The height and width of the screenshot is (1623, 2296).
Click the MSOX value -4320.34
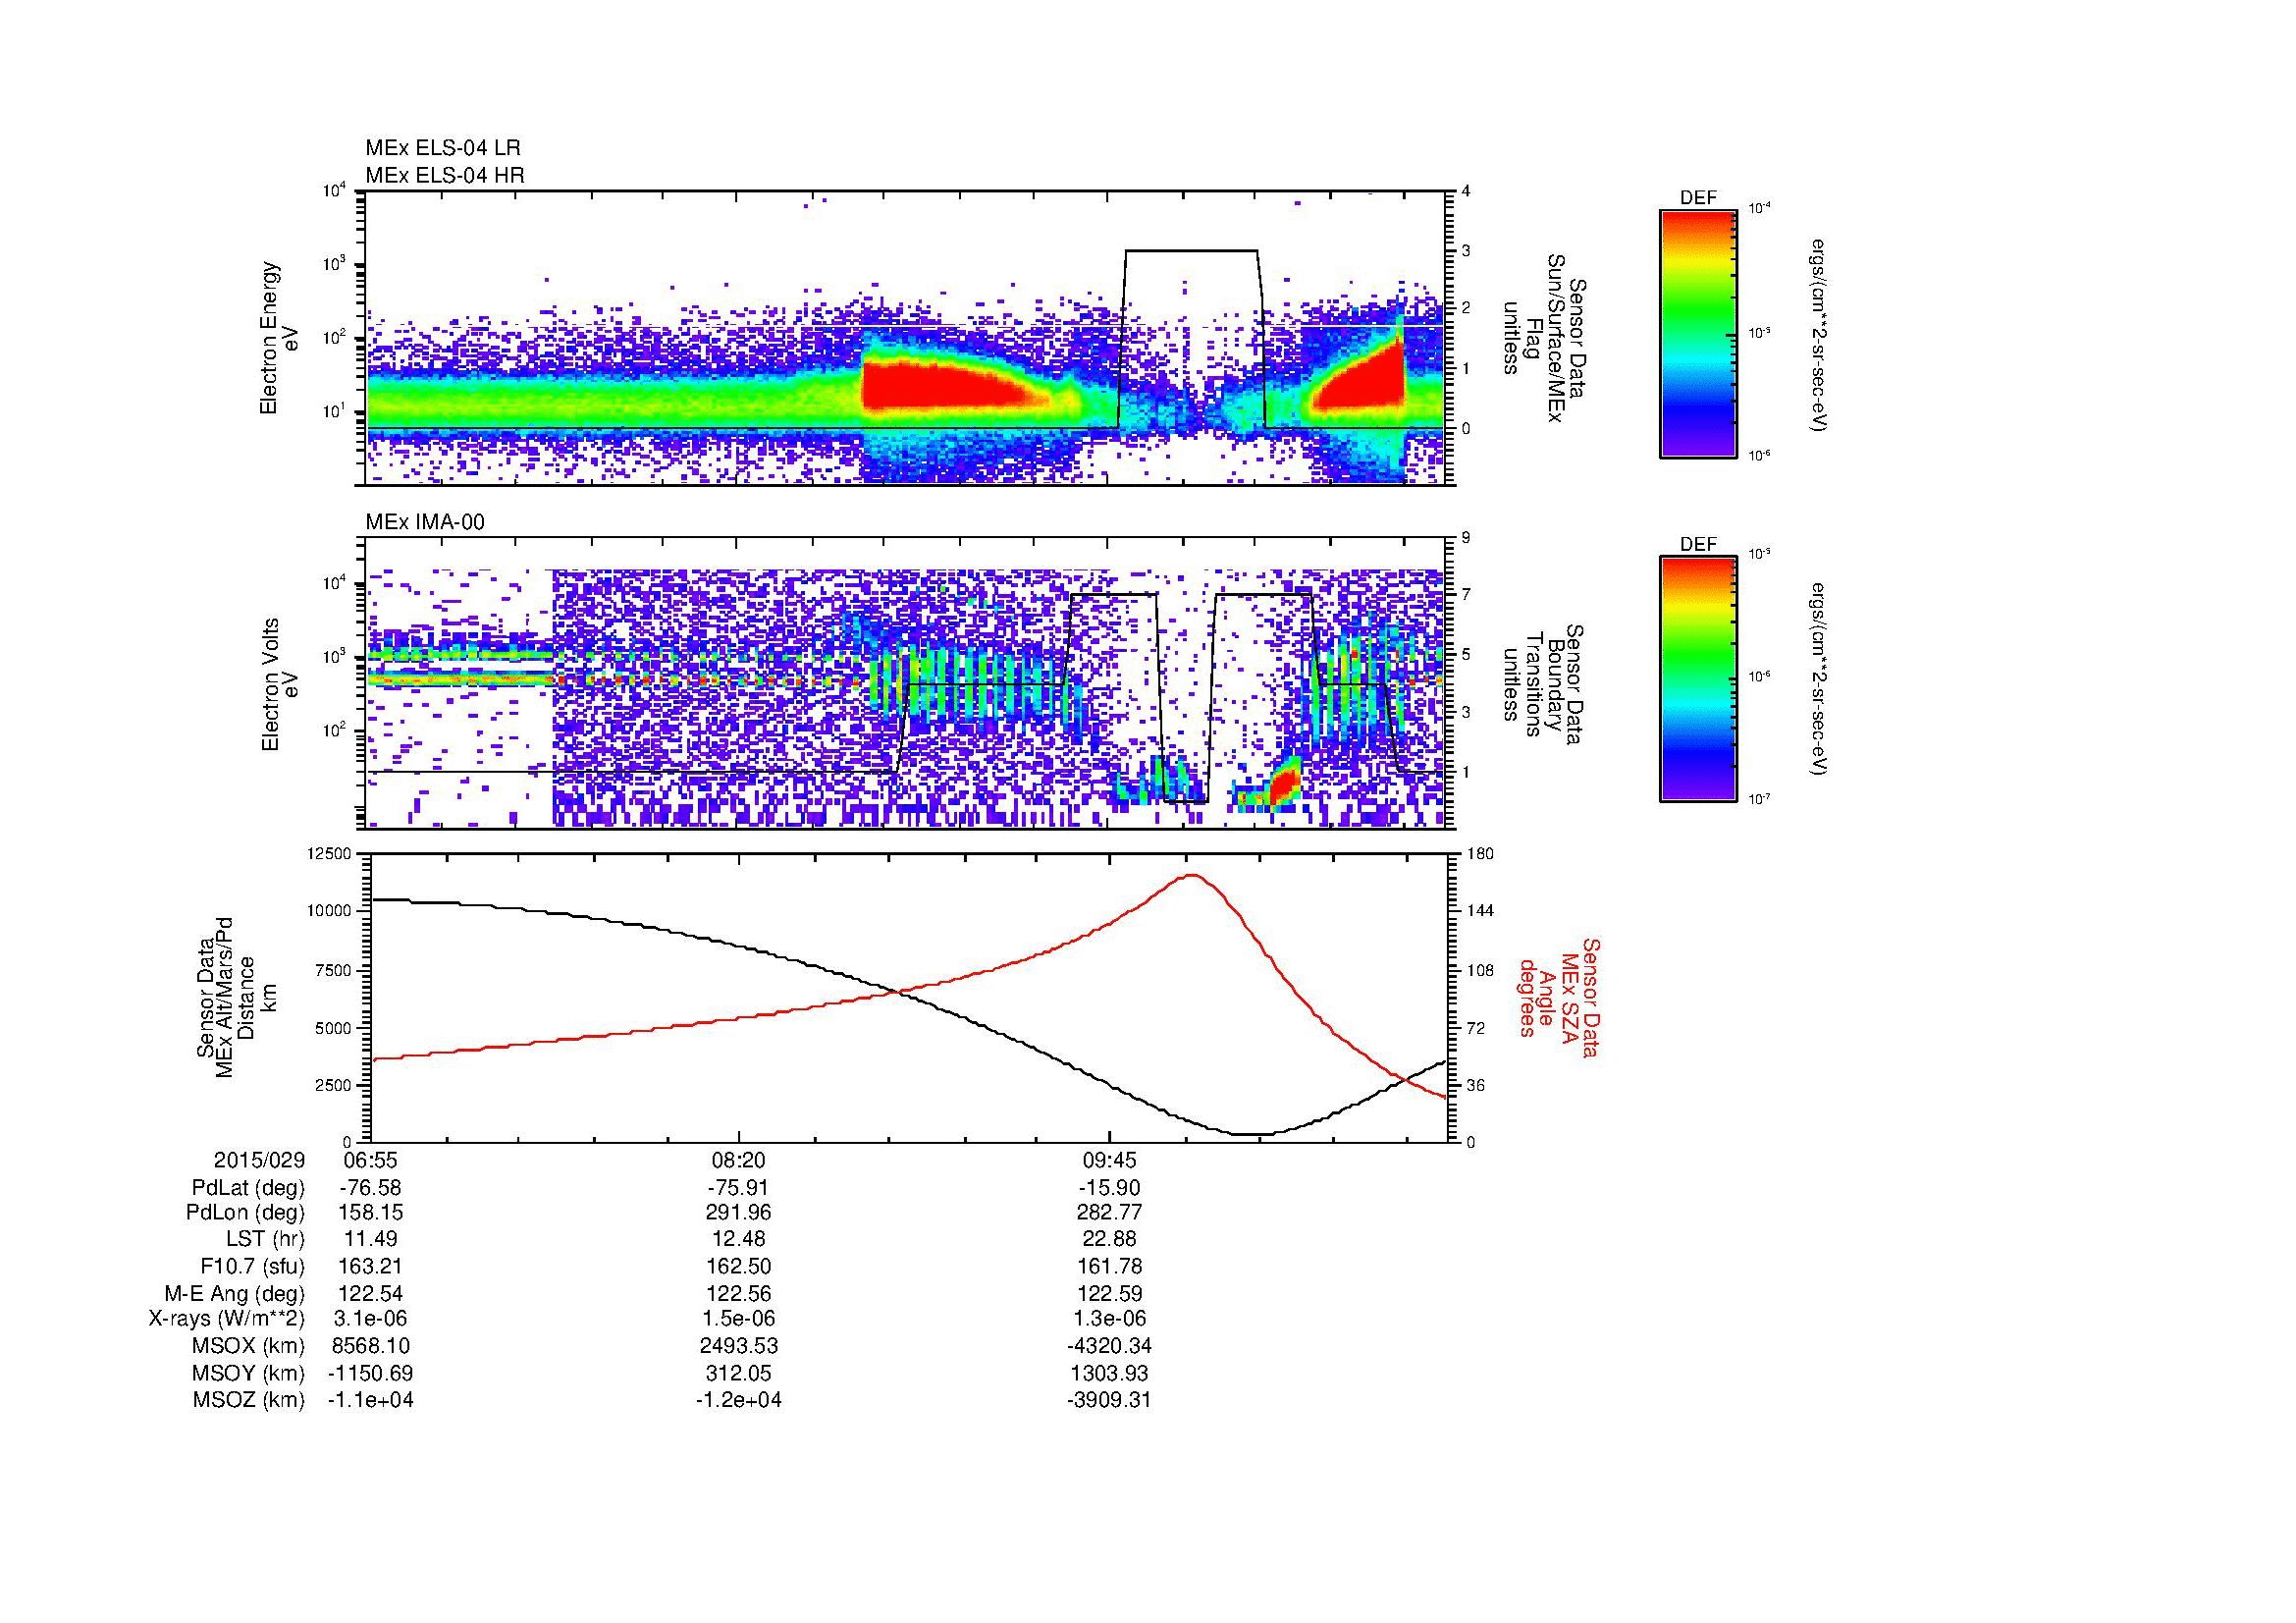pos(1109,1346)
